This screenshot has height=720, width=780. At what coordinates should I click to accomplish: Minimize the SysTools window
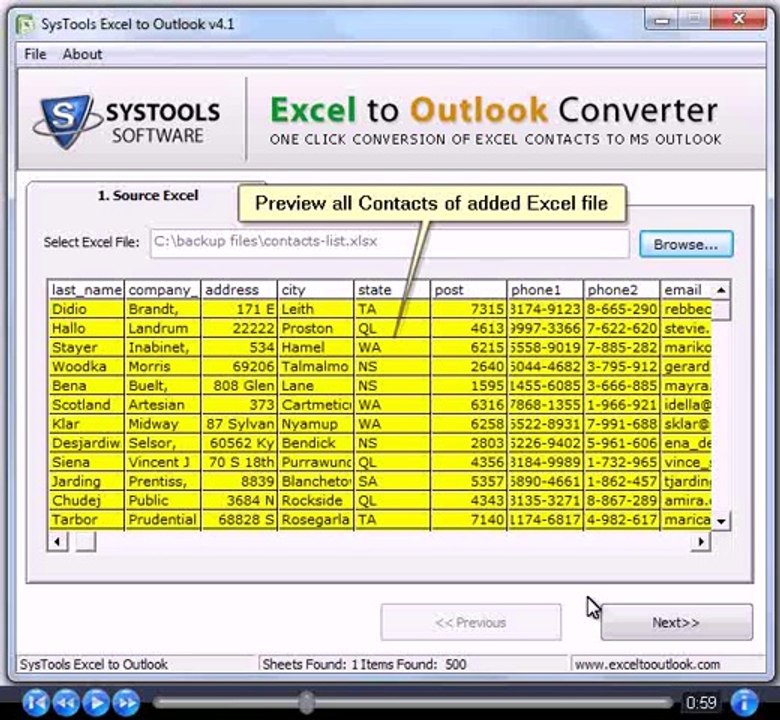coord(663,20)
